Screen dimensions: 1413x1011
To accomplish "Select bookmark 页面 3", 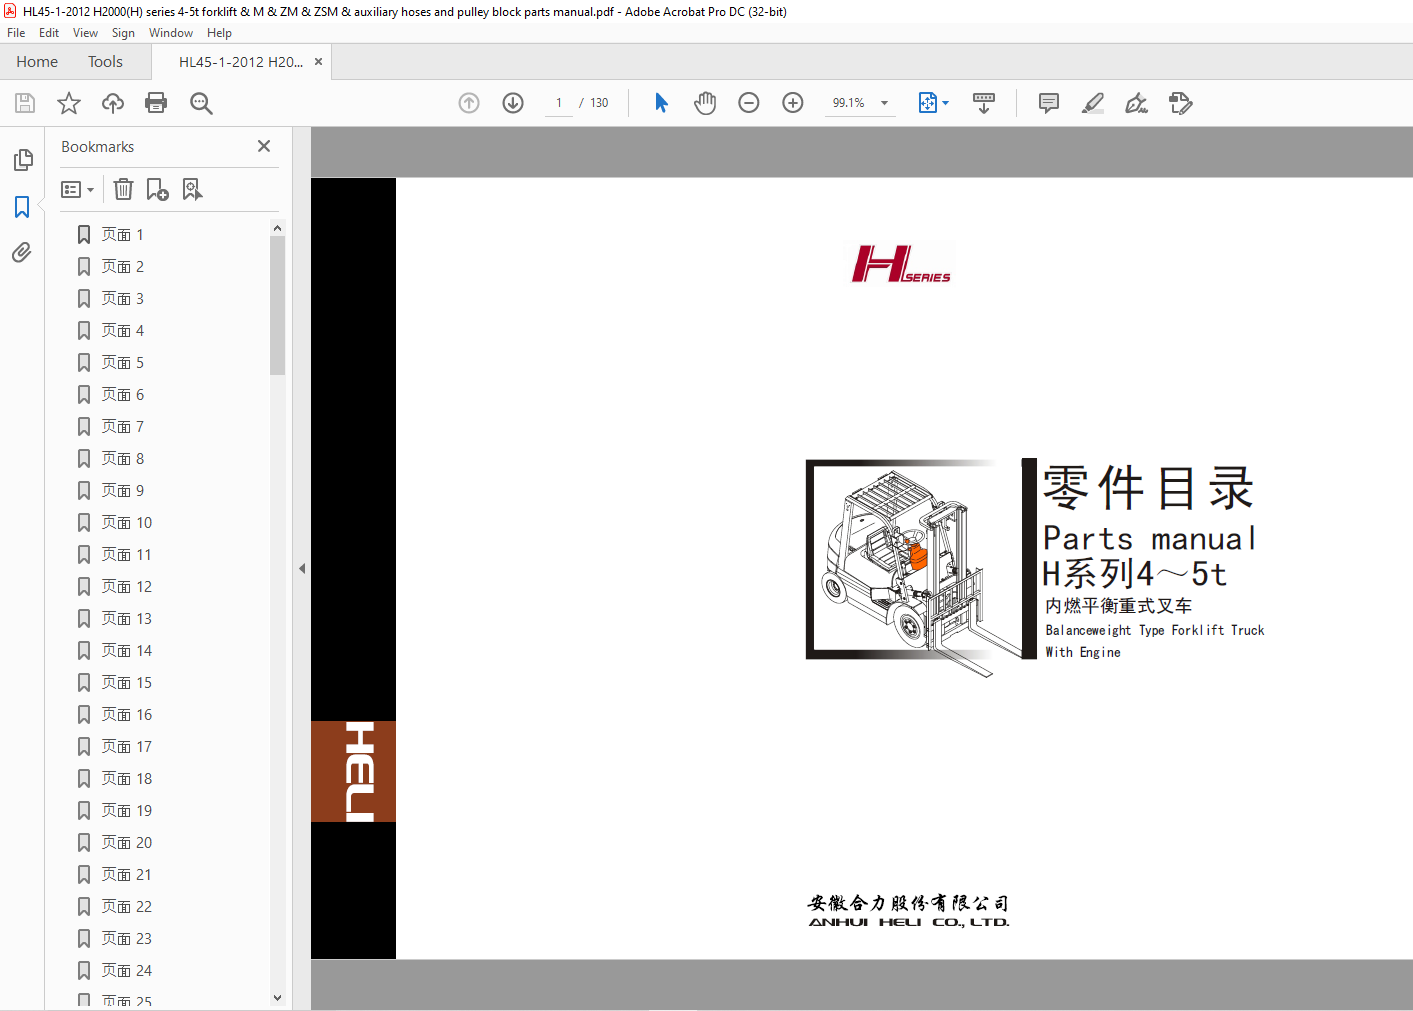I will (x=122, y=299).
